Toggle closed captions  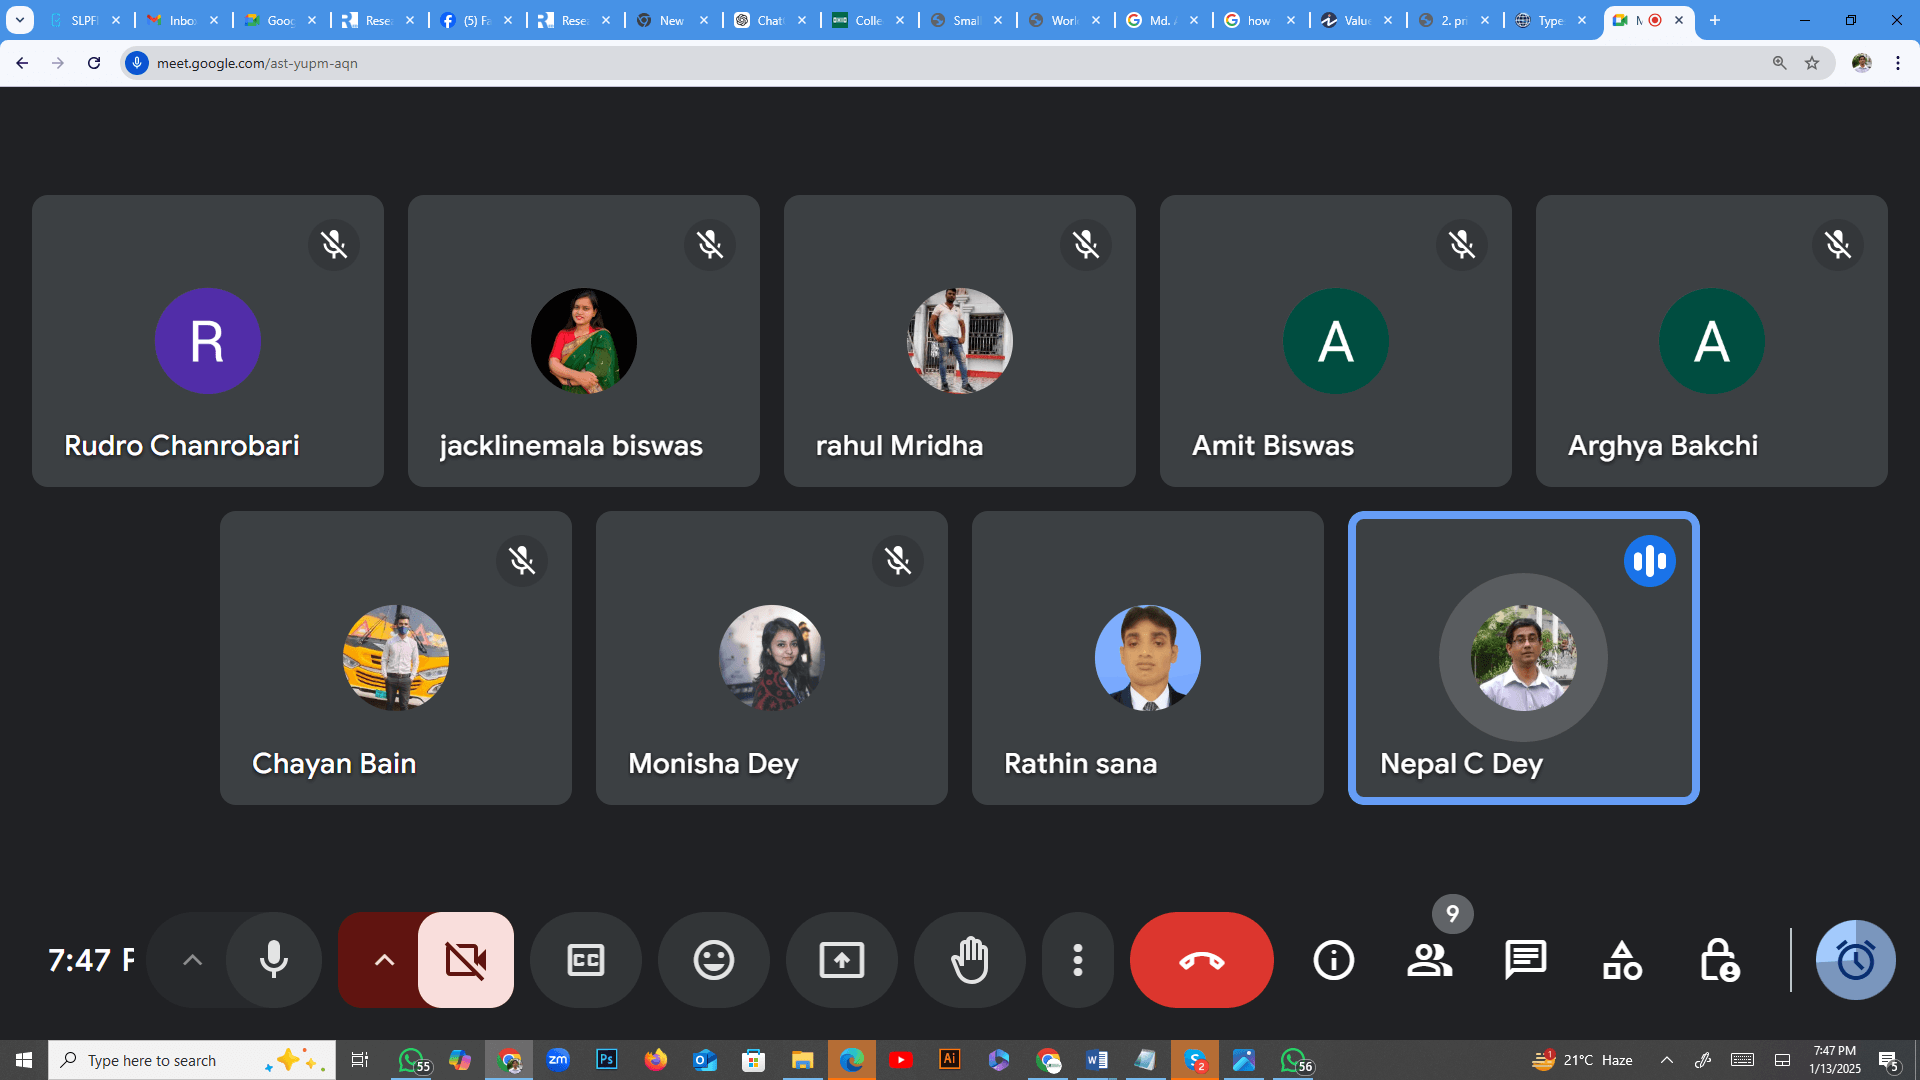coord(585,960)
